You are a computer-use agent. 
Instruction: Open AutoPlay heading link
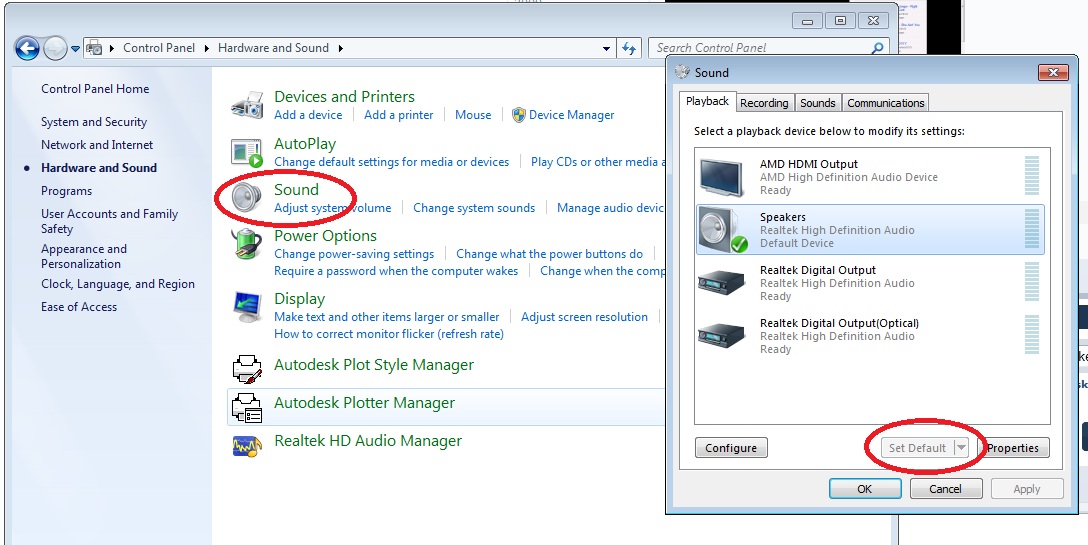coord(305,144)
